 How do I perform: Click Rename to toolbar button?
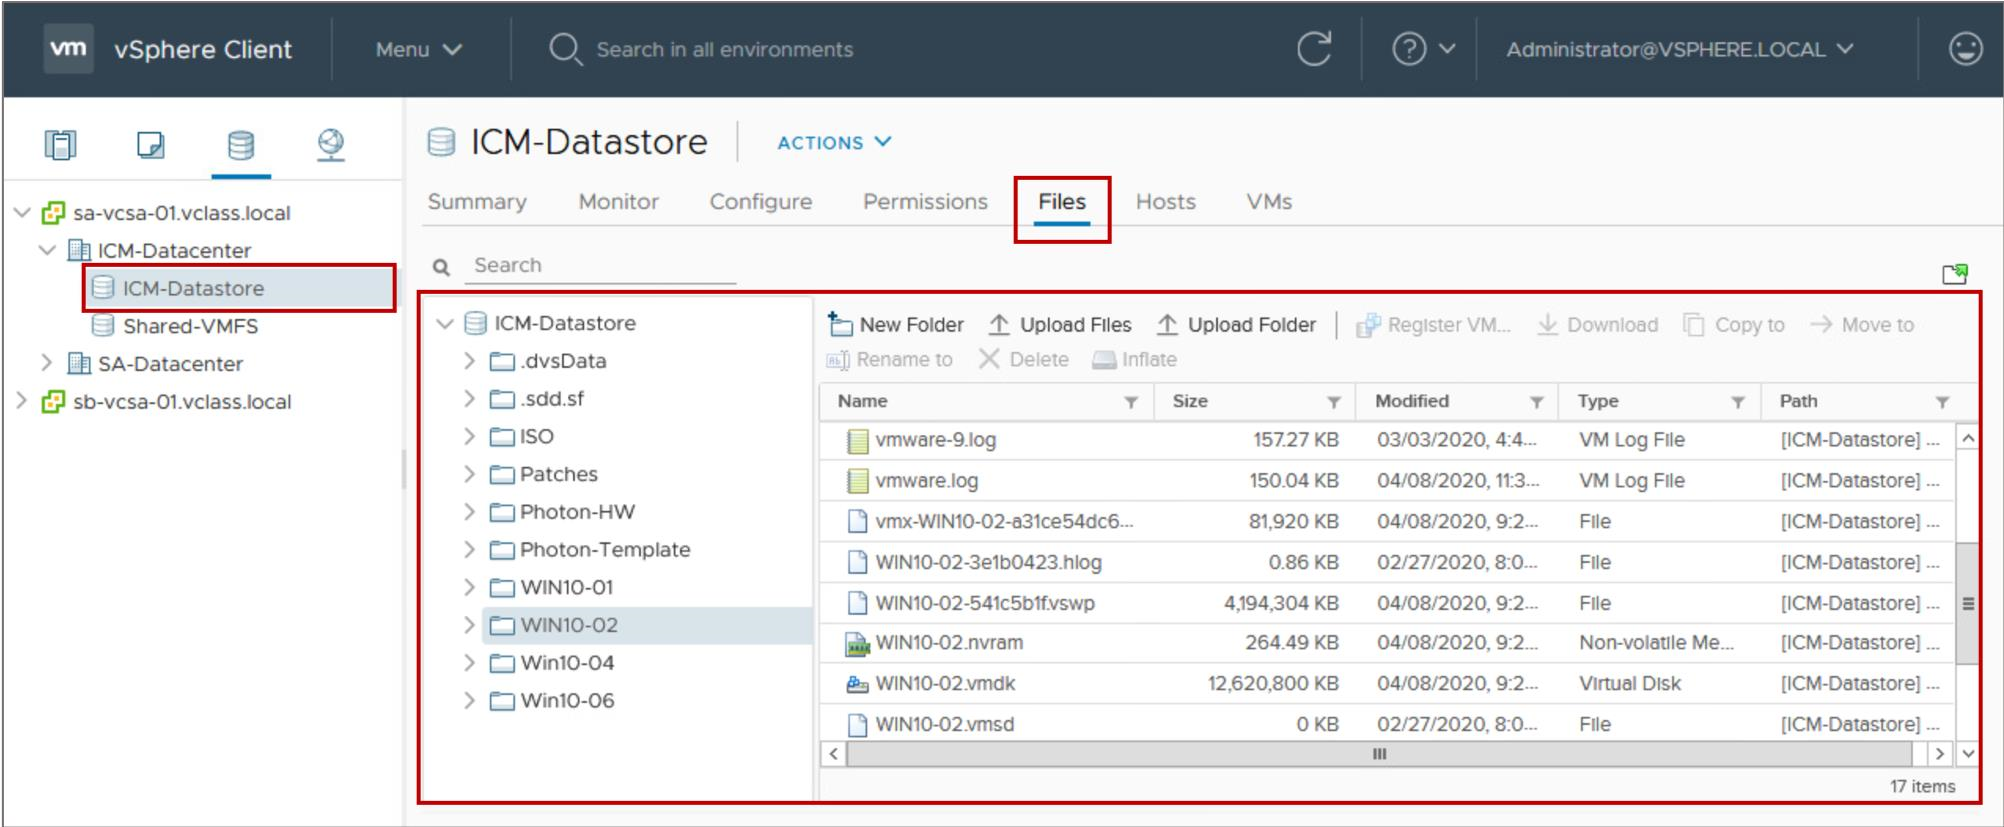(x=889, y=360)
